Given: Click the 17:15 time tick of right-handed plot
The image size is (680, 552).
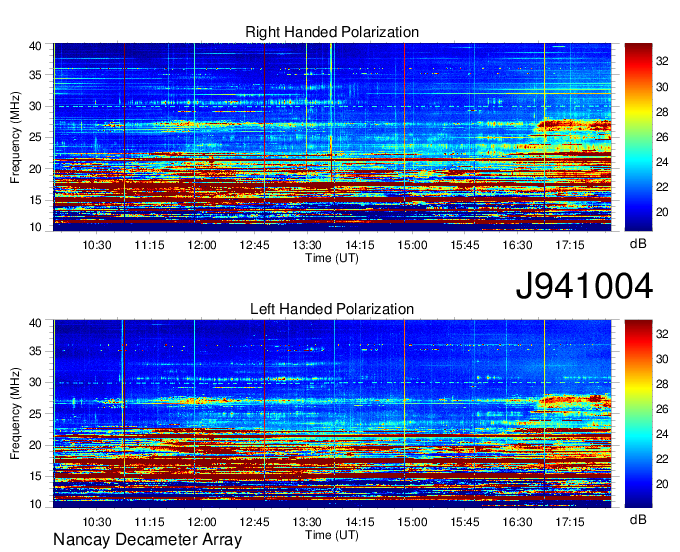Looking at the screenshot, I should [x=570, y=245].
